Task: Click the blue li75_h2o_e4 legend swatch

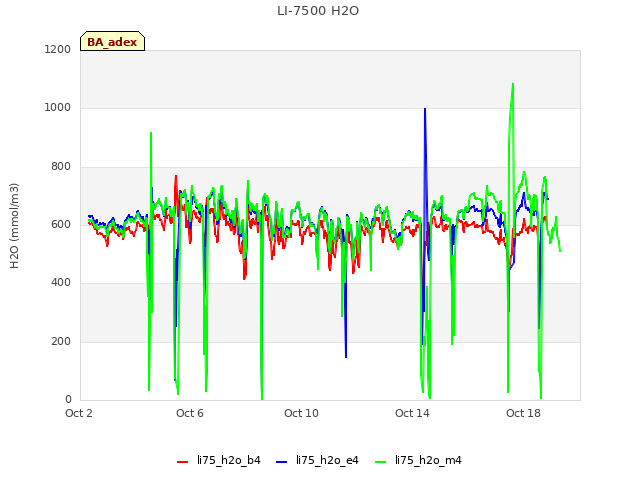Action: pyautogui.click(x=281, y=462)
